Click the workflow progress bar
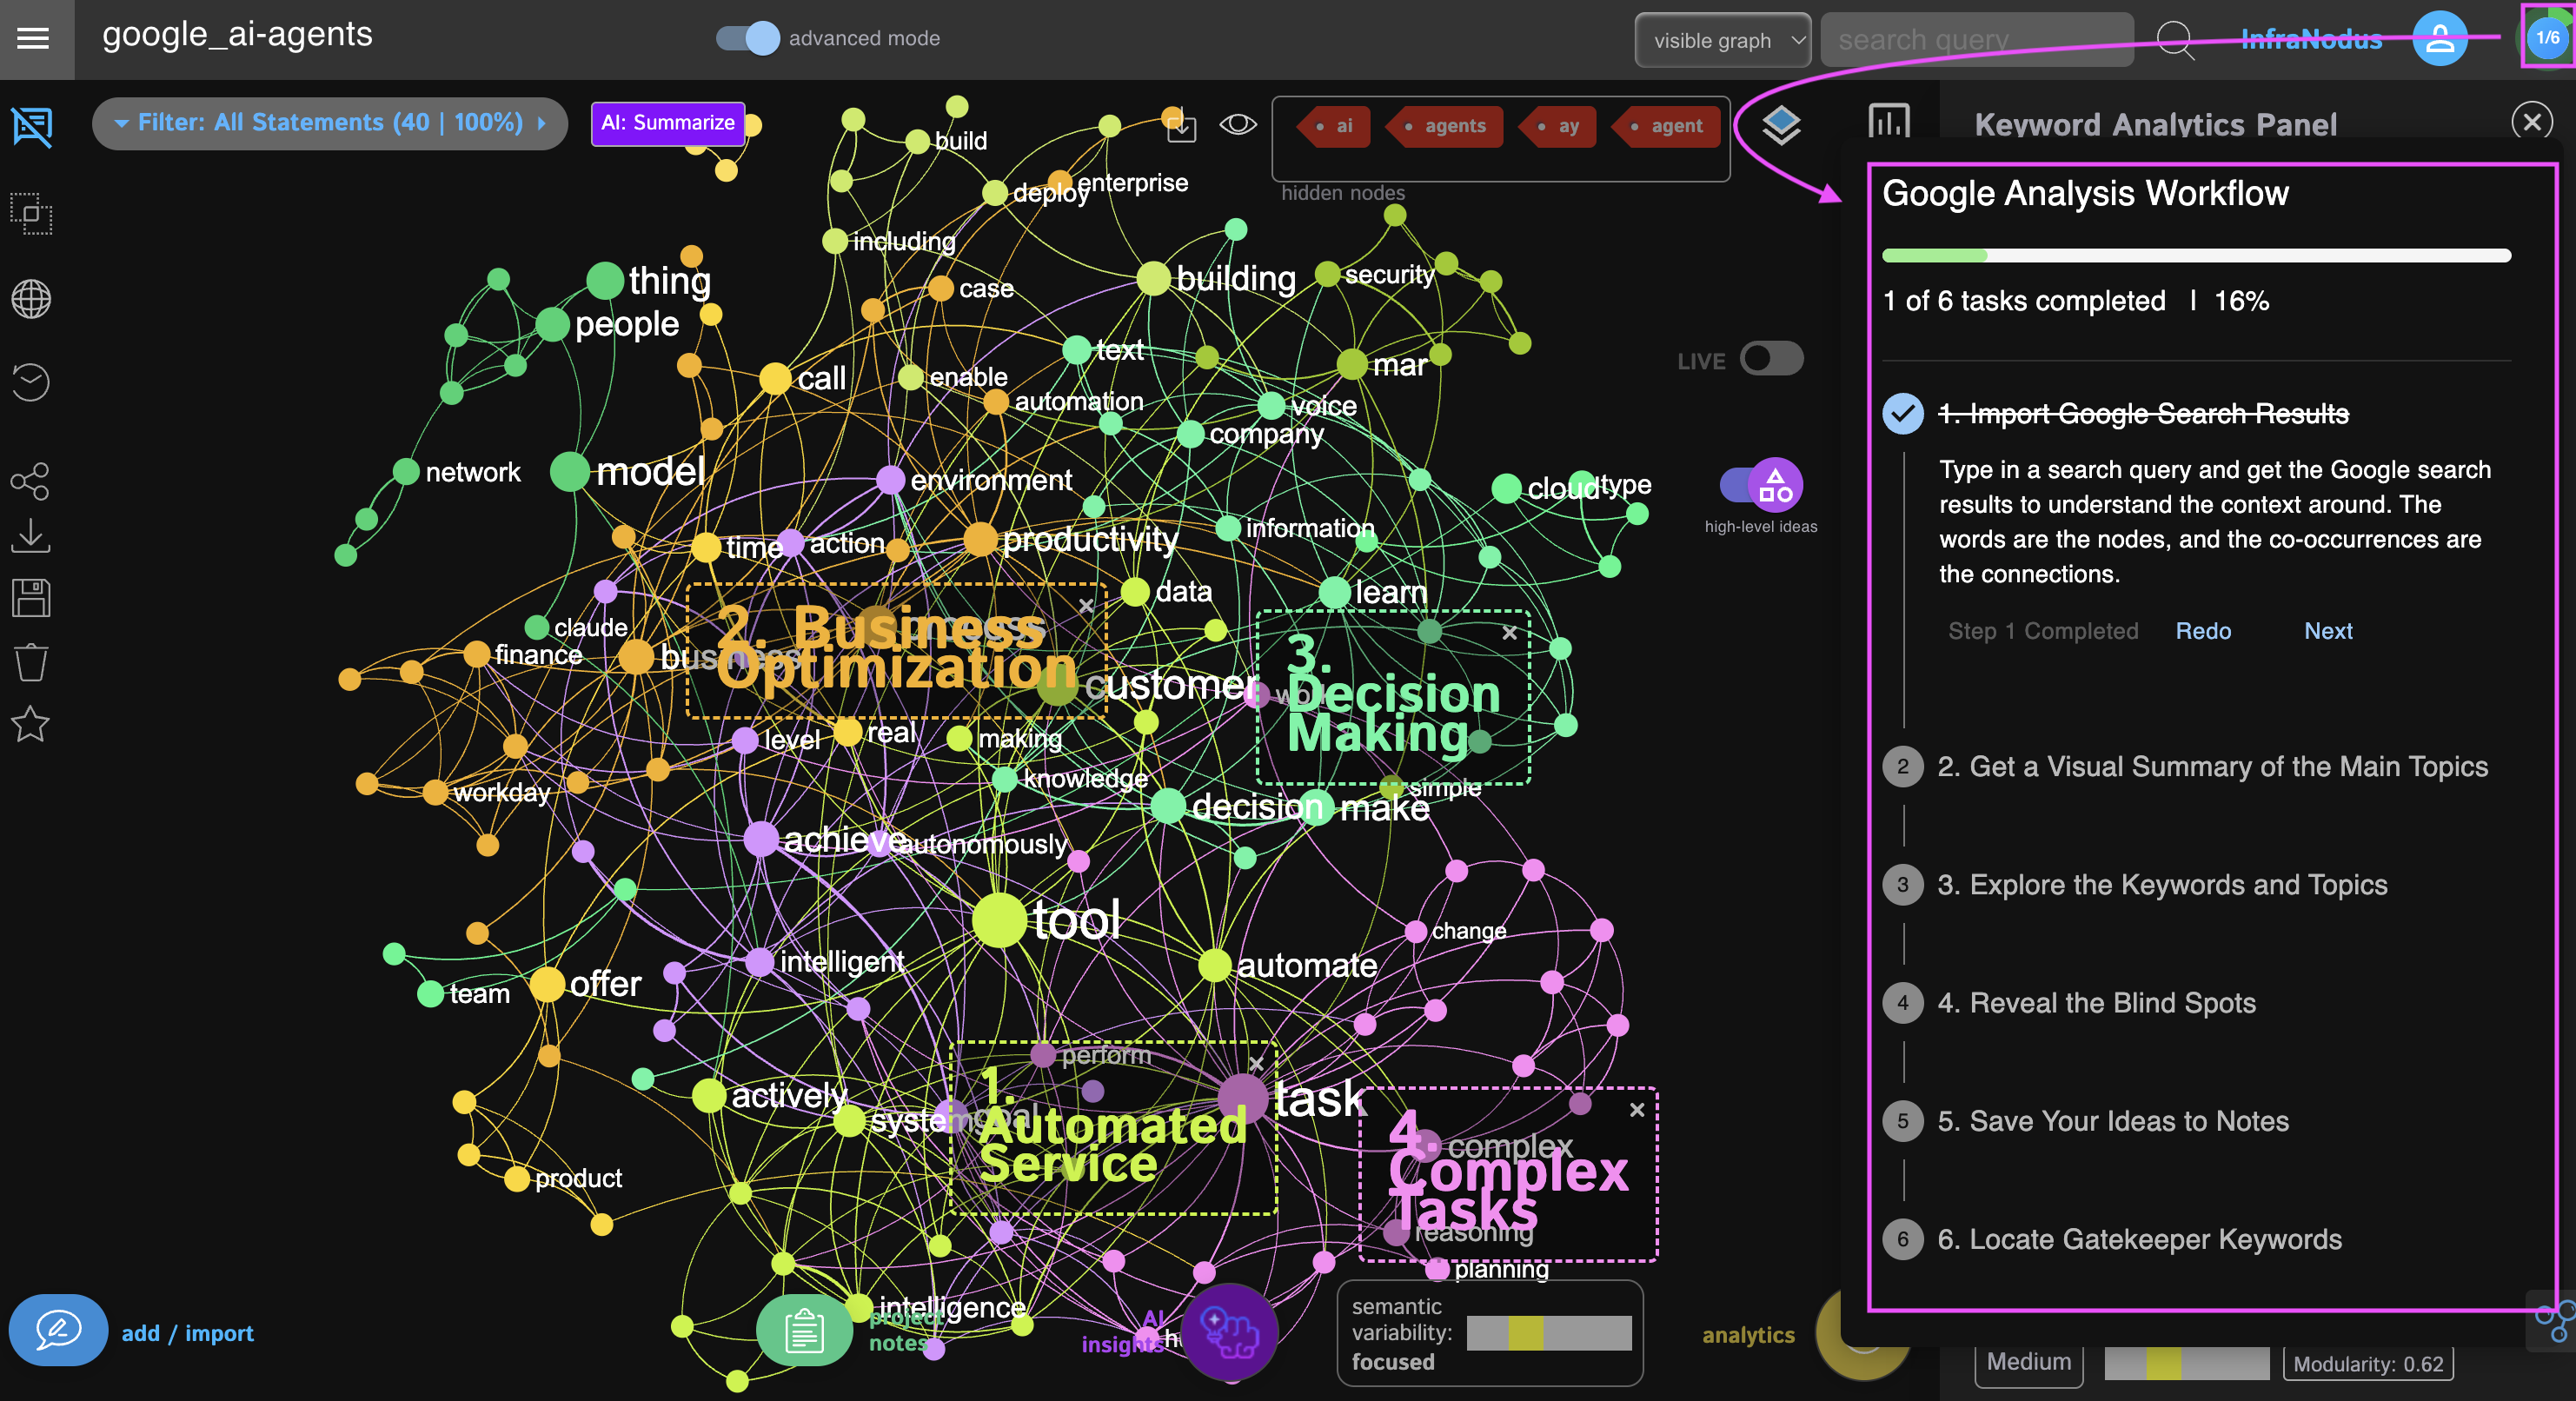This screenshot has width=2576, height=1401. click(2196, 256)
